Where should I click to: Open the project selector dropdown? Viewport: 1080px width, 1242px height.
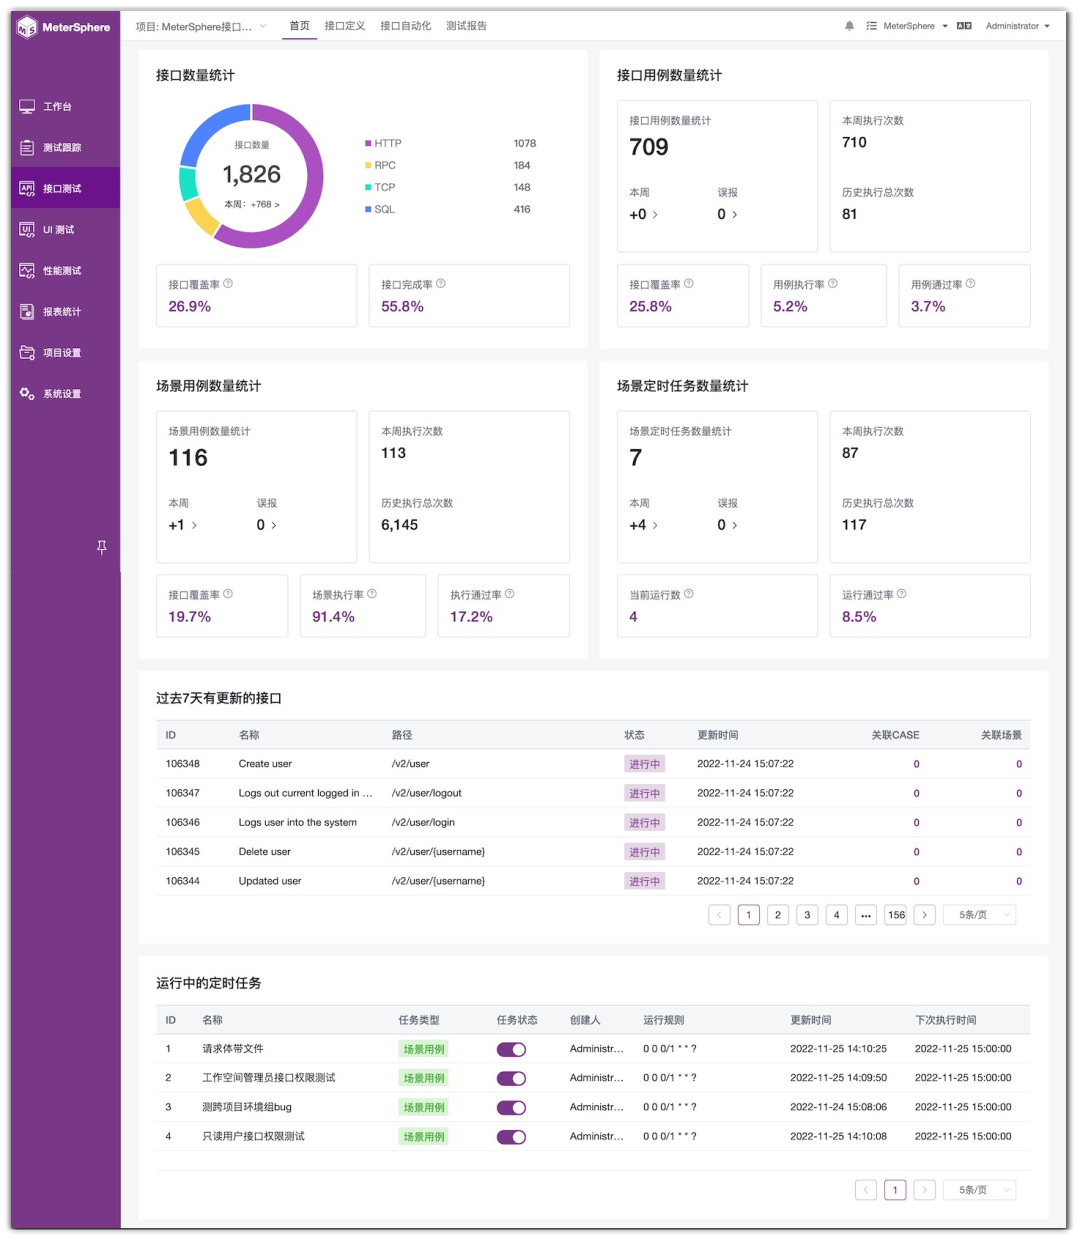tap(201, 26)
